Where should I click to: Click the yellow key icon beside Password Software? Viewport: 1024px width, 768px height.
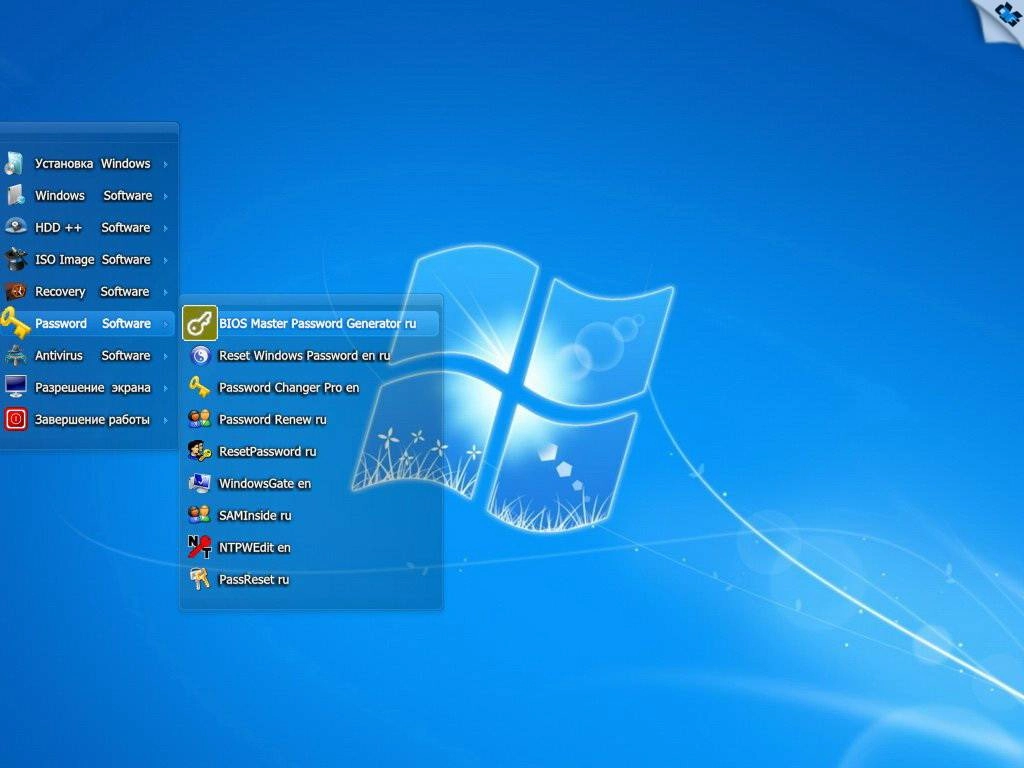[x=16, y=323]
